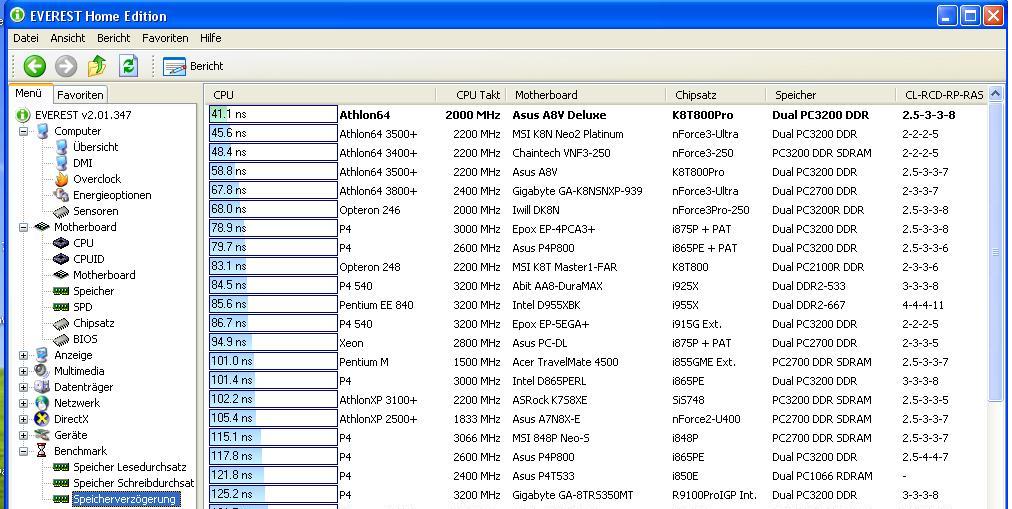Screen dimensions: 1012x509
Task: Expand the Geräte tree node
Action: 23,435
